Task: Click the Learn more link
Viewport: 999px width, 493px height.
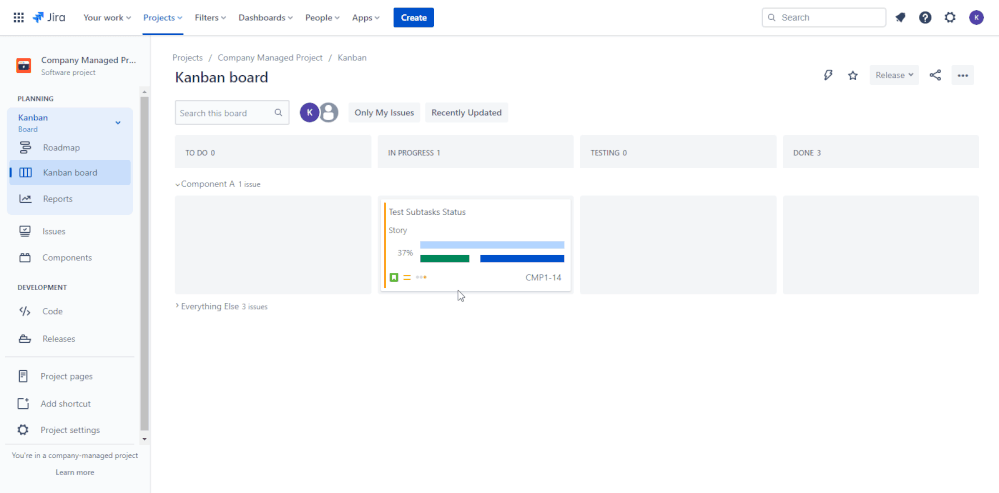Action: tap(75, 473)
